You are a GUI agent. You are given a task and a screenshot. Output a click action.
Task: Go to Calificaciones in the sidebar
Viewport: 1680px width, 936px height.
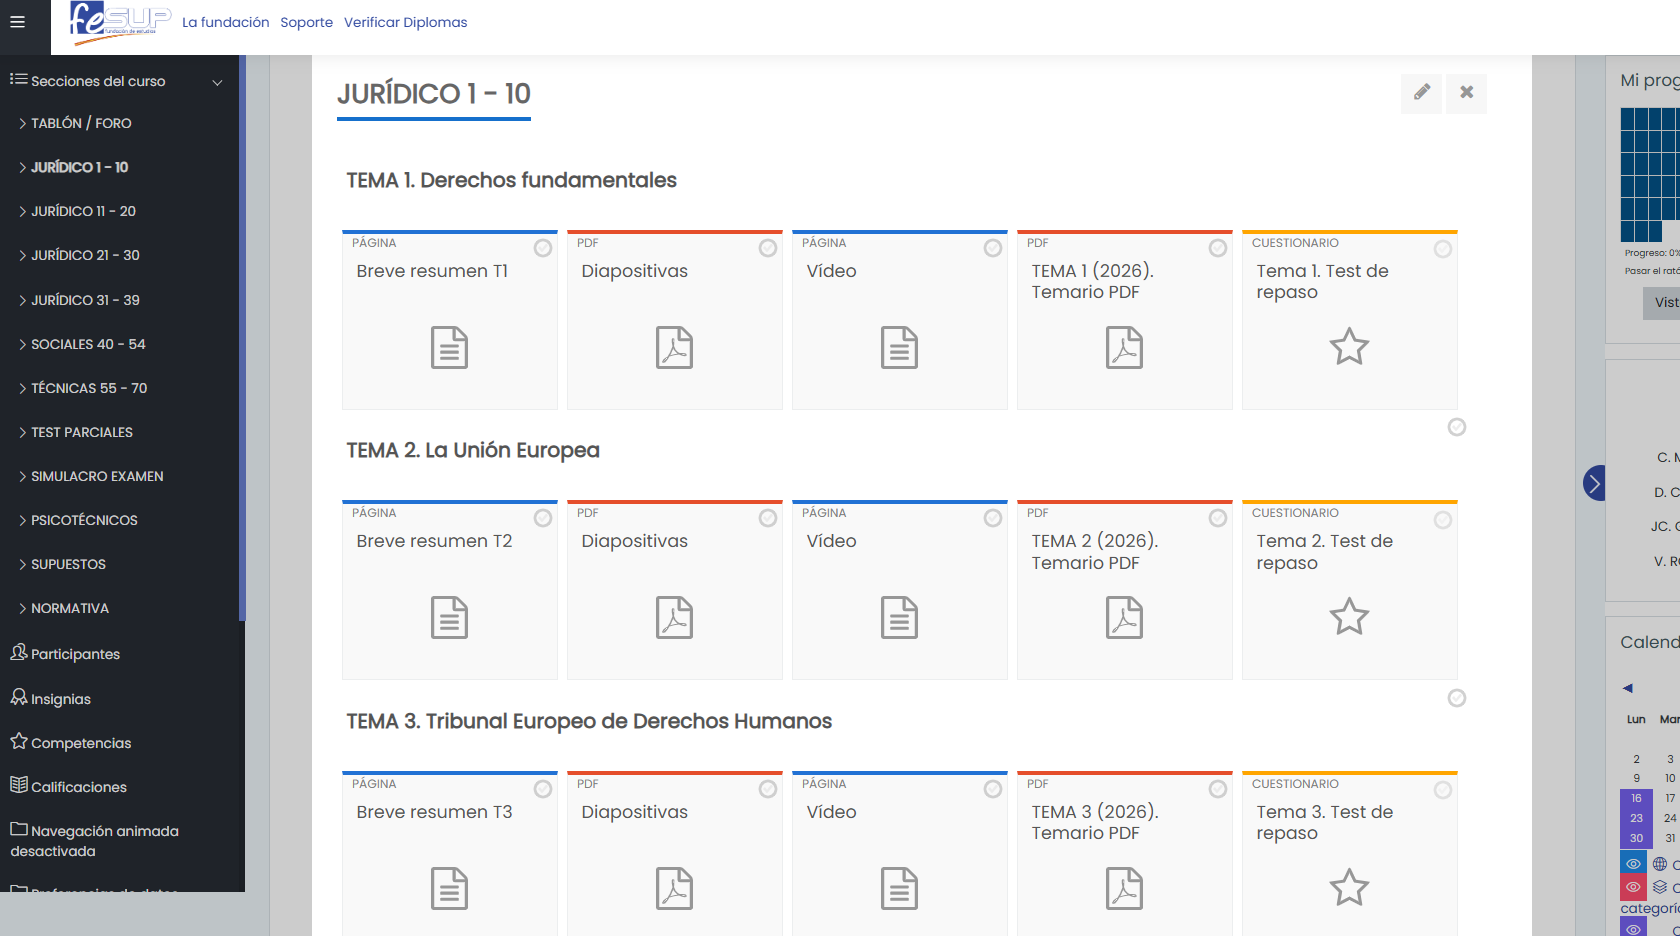coord(78,787)
